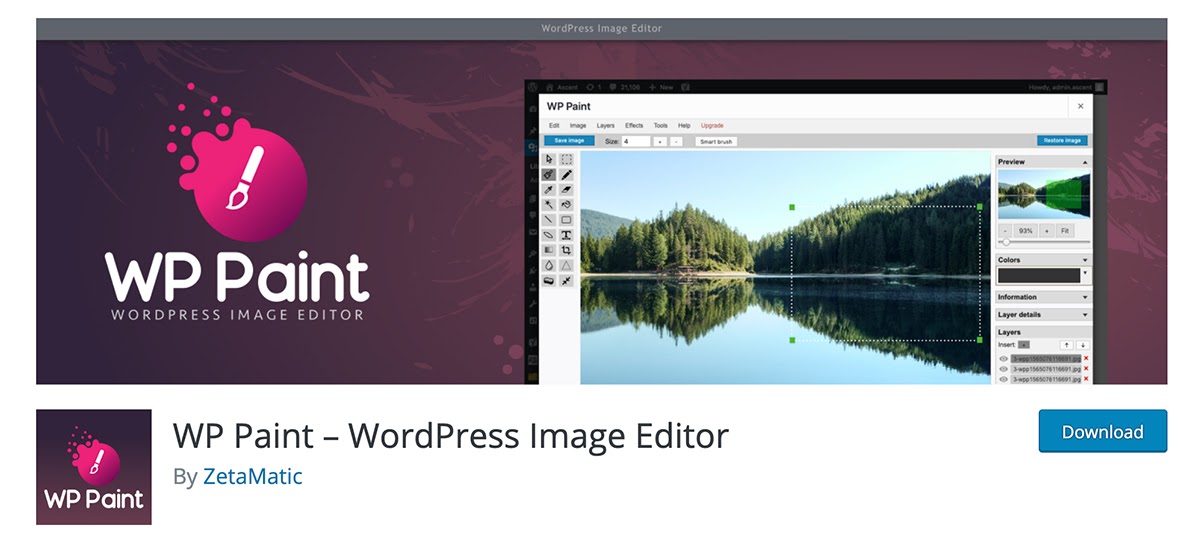The image size is (1200, 543).
Task: Click the WordPress logo in the admin bar
Action: point(533,87)
